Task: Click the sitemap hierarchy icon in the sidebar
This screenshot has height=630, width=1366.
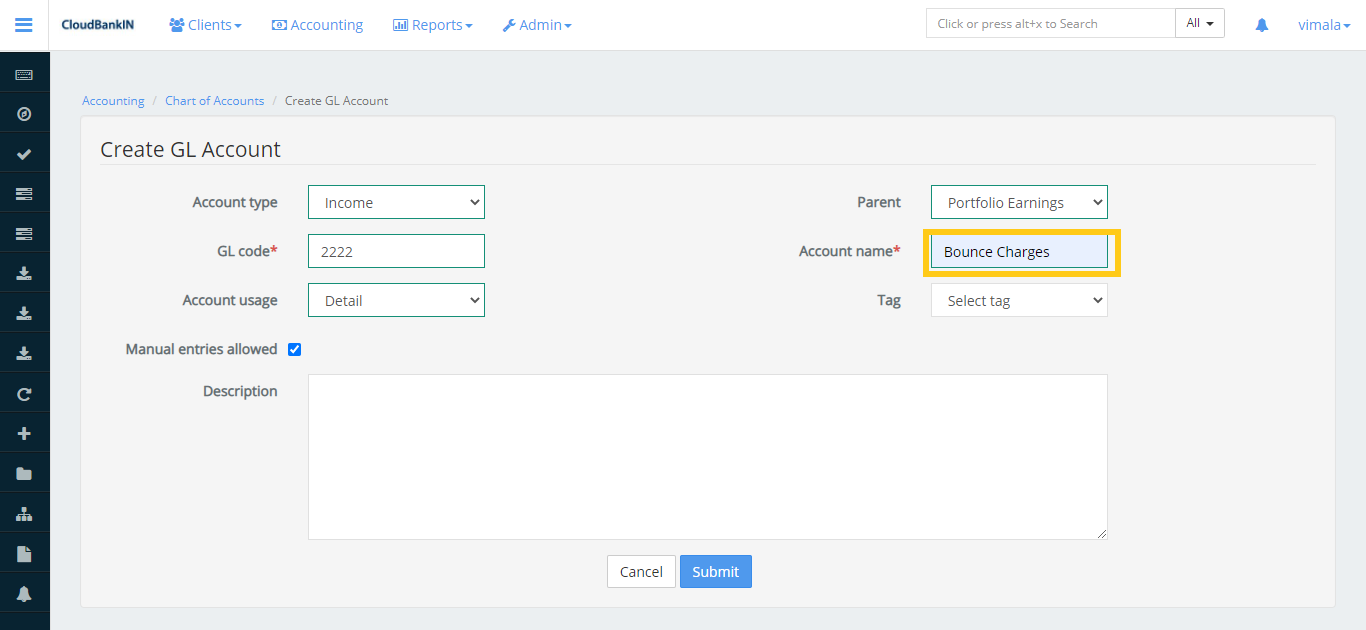Action: 24,514
